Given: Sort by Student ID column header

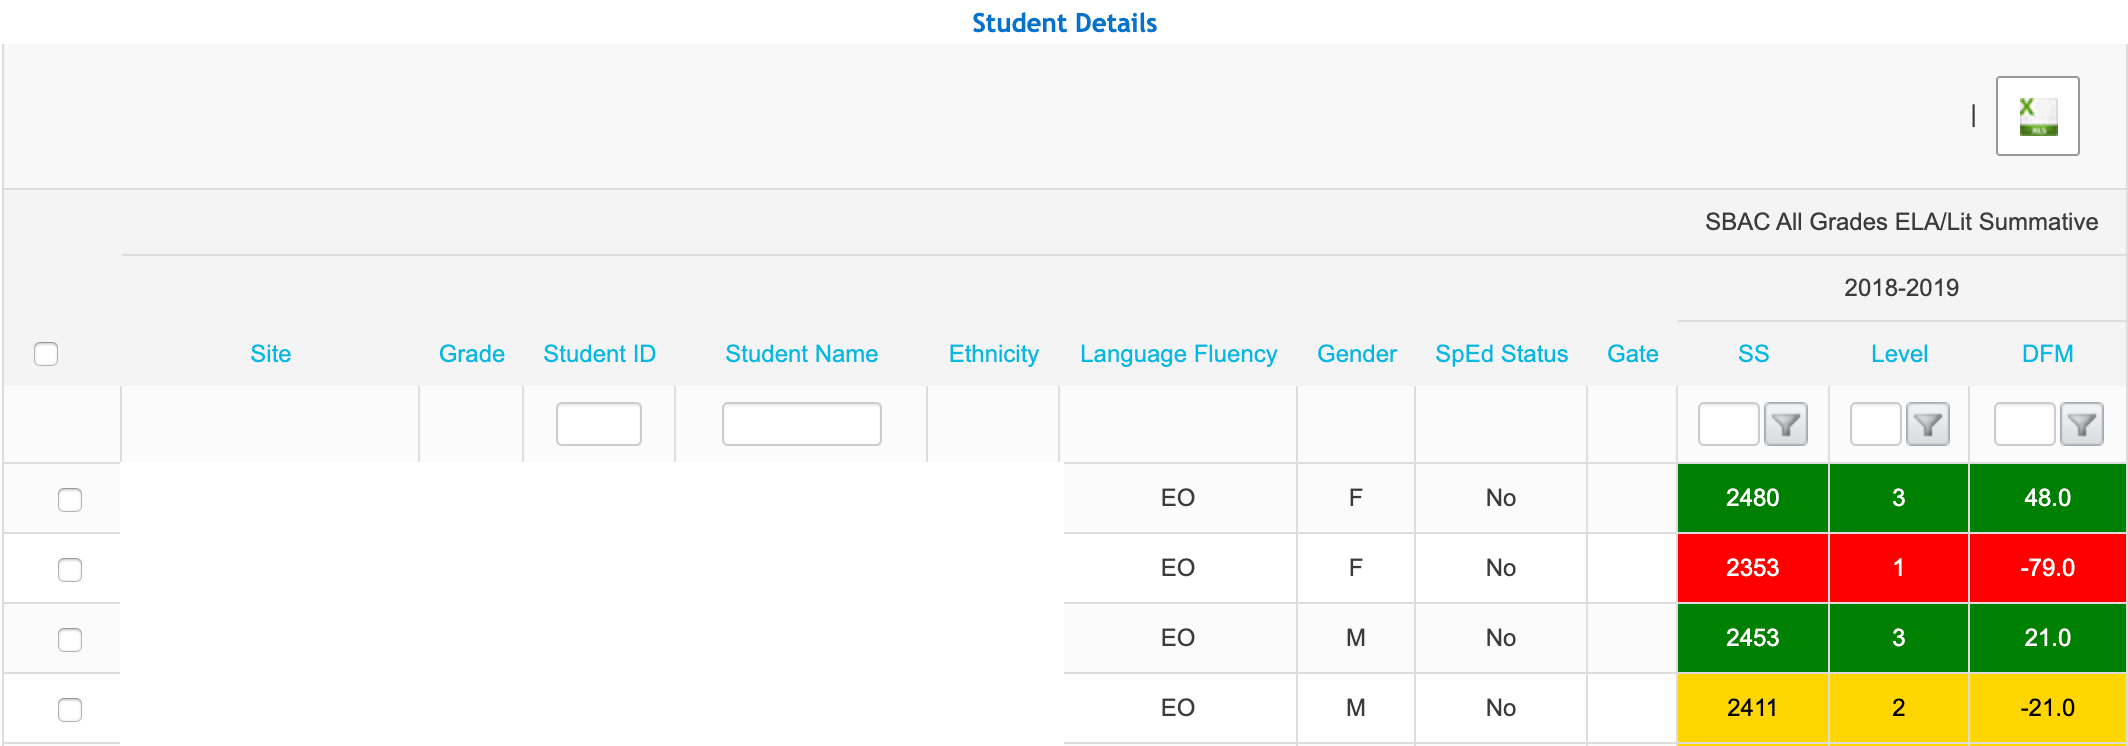Looking at the screenshot, I should click(599, 354).
